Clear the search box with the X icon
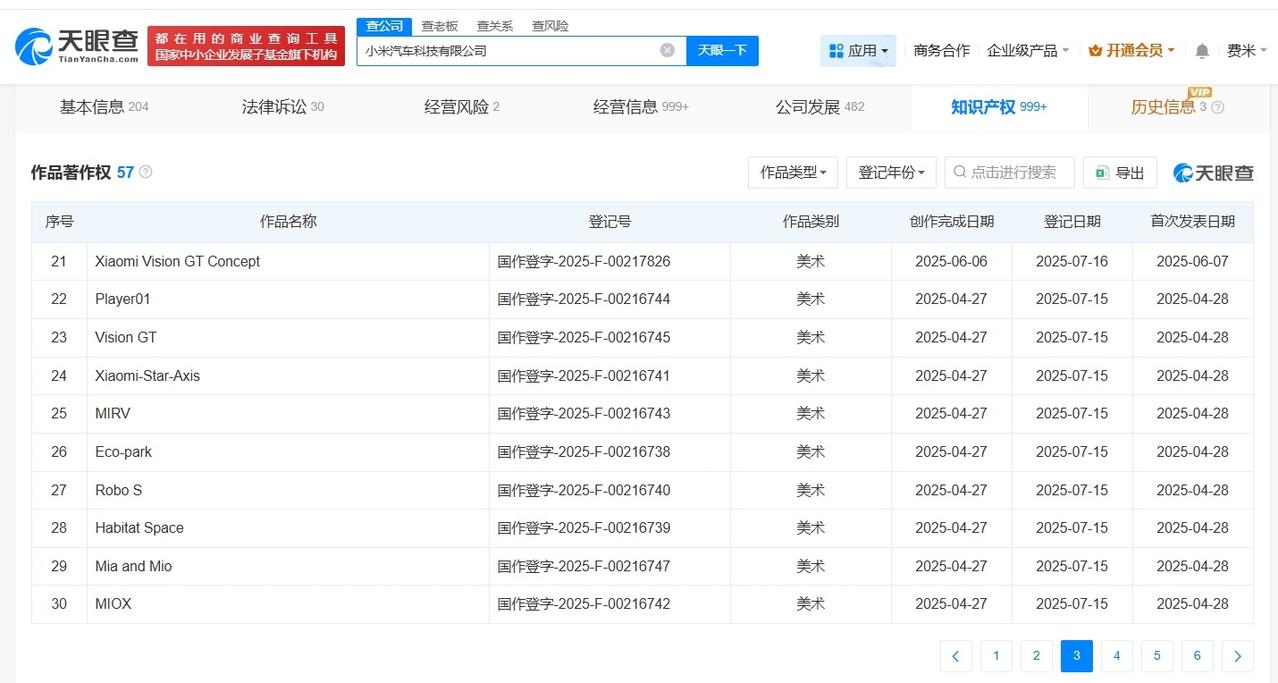 point(666,50)
